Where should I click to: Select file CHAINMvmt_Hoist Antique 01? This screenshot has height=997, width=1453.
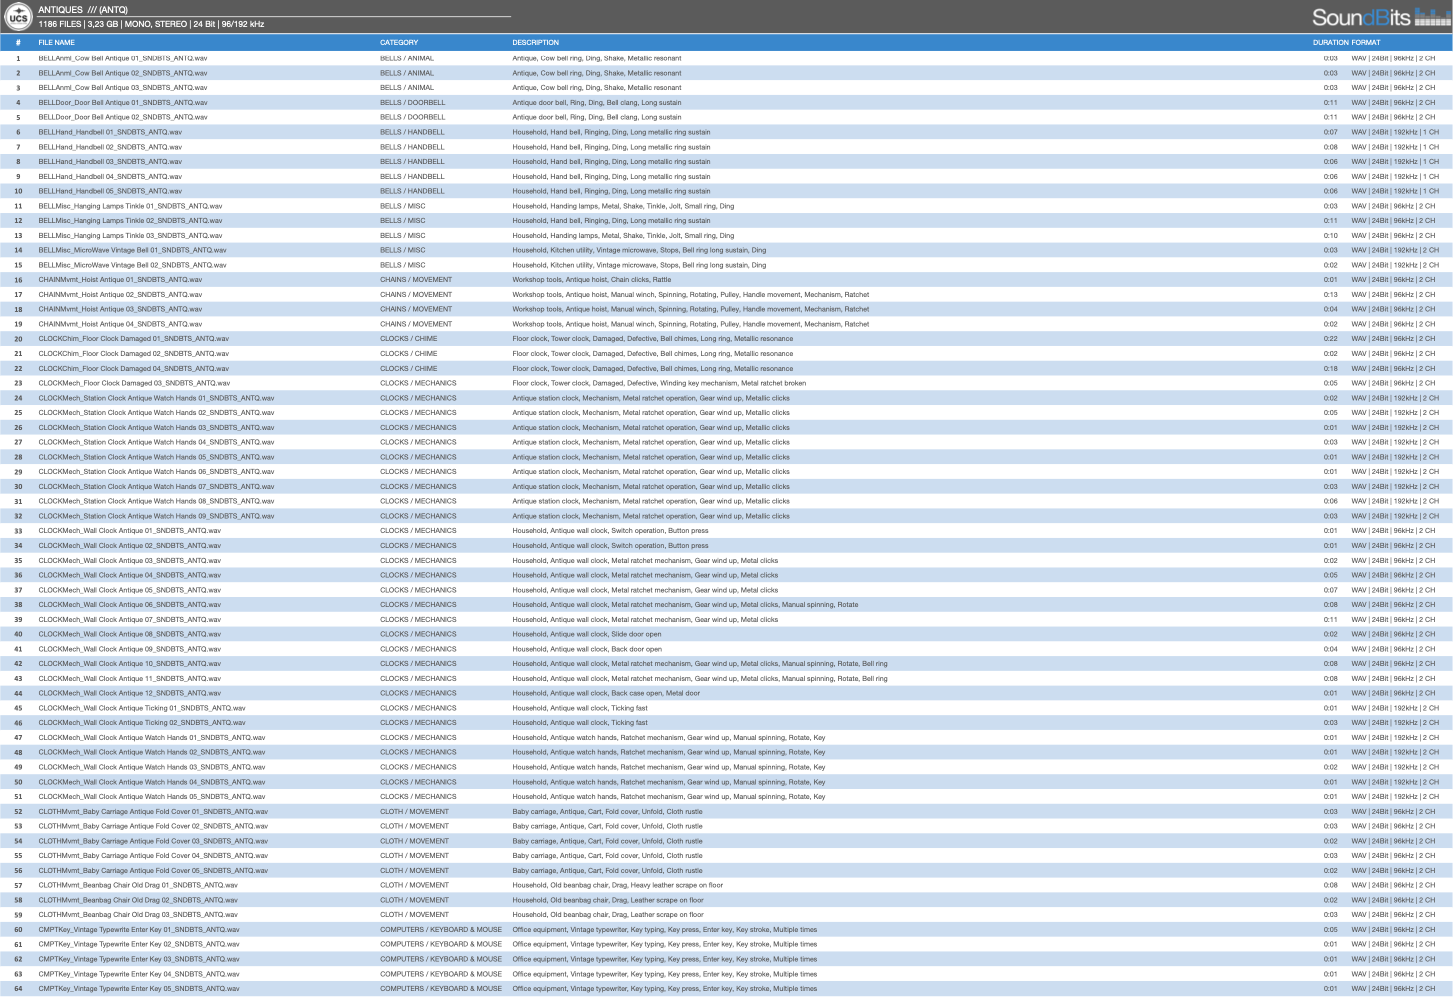[120, 280]
